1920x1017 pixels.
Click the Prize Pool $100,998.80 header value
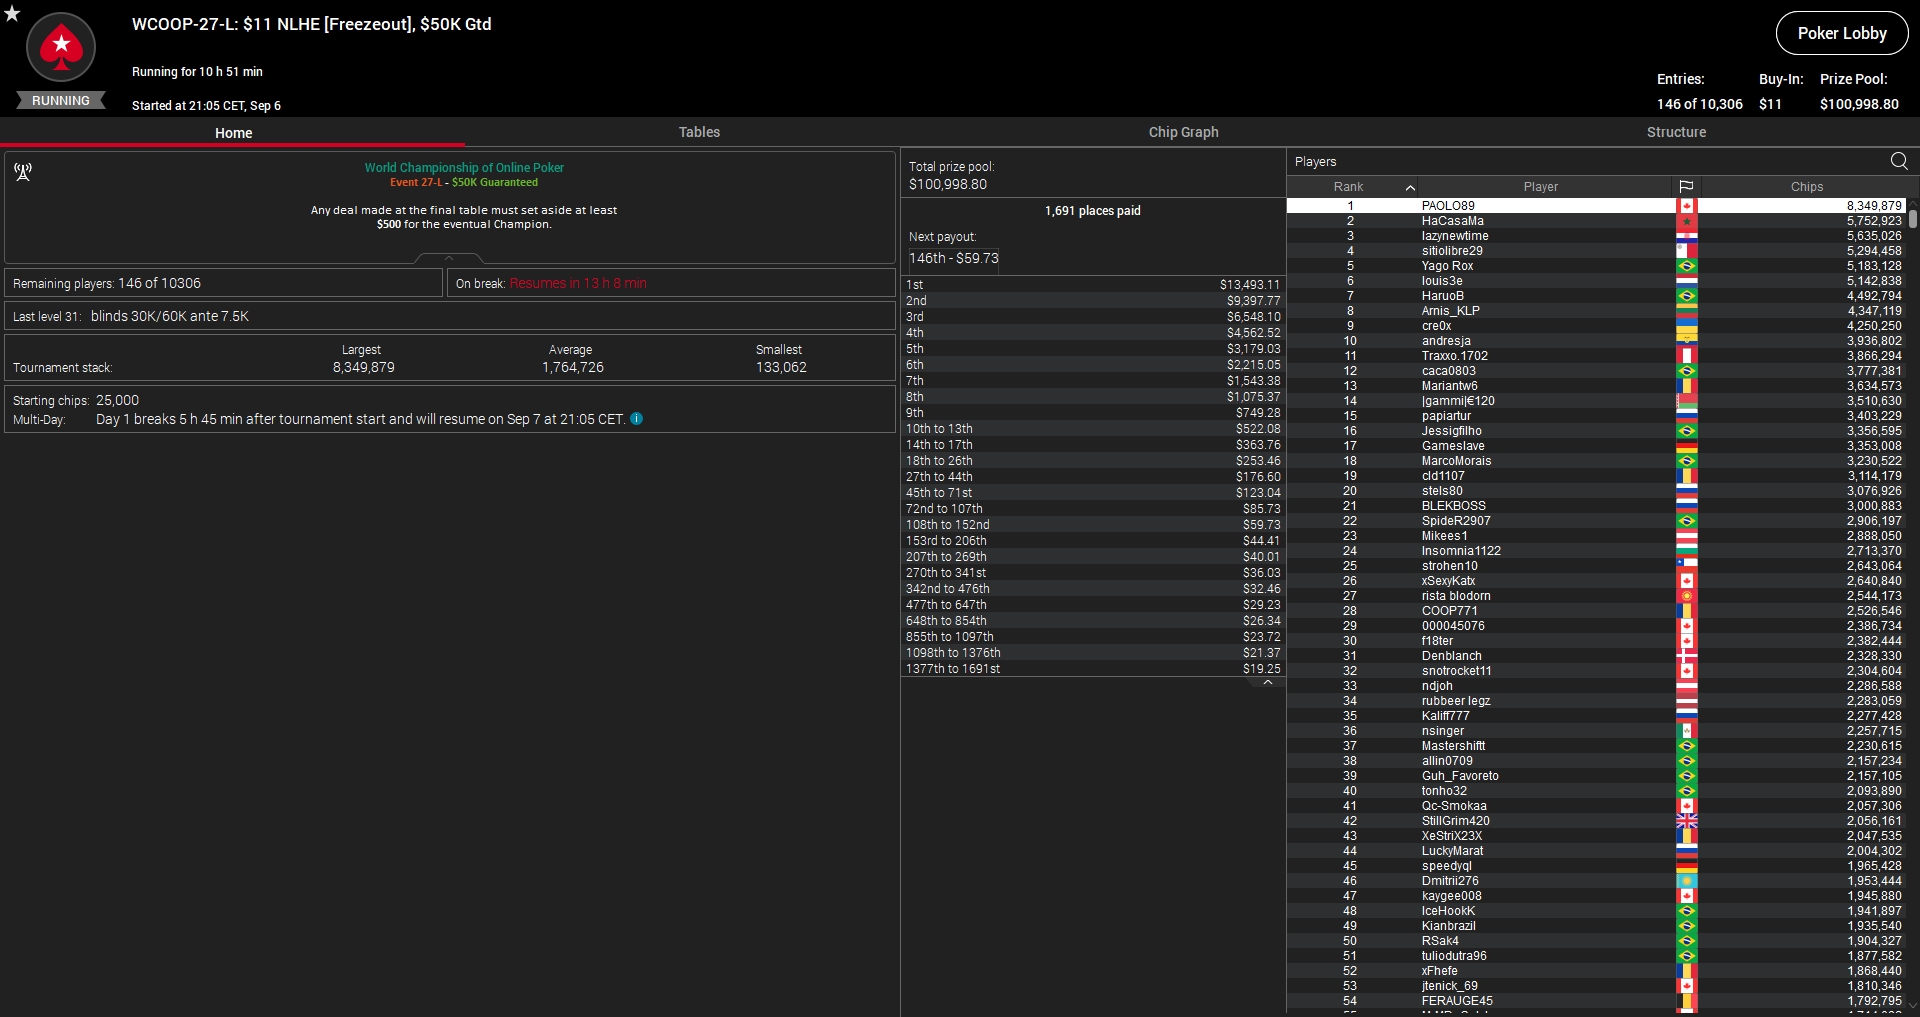point(1859,104)
